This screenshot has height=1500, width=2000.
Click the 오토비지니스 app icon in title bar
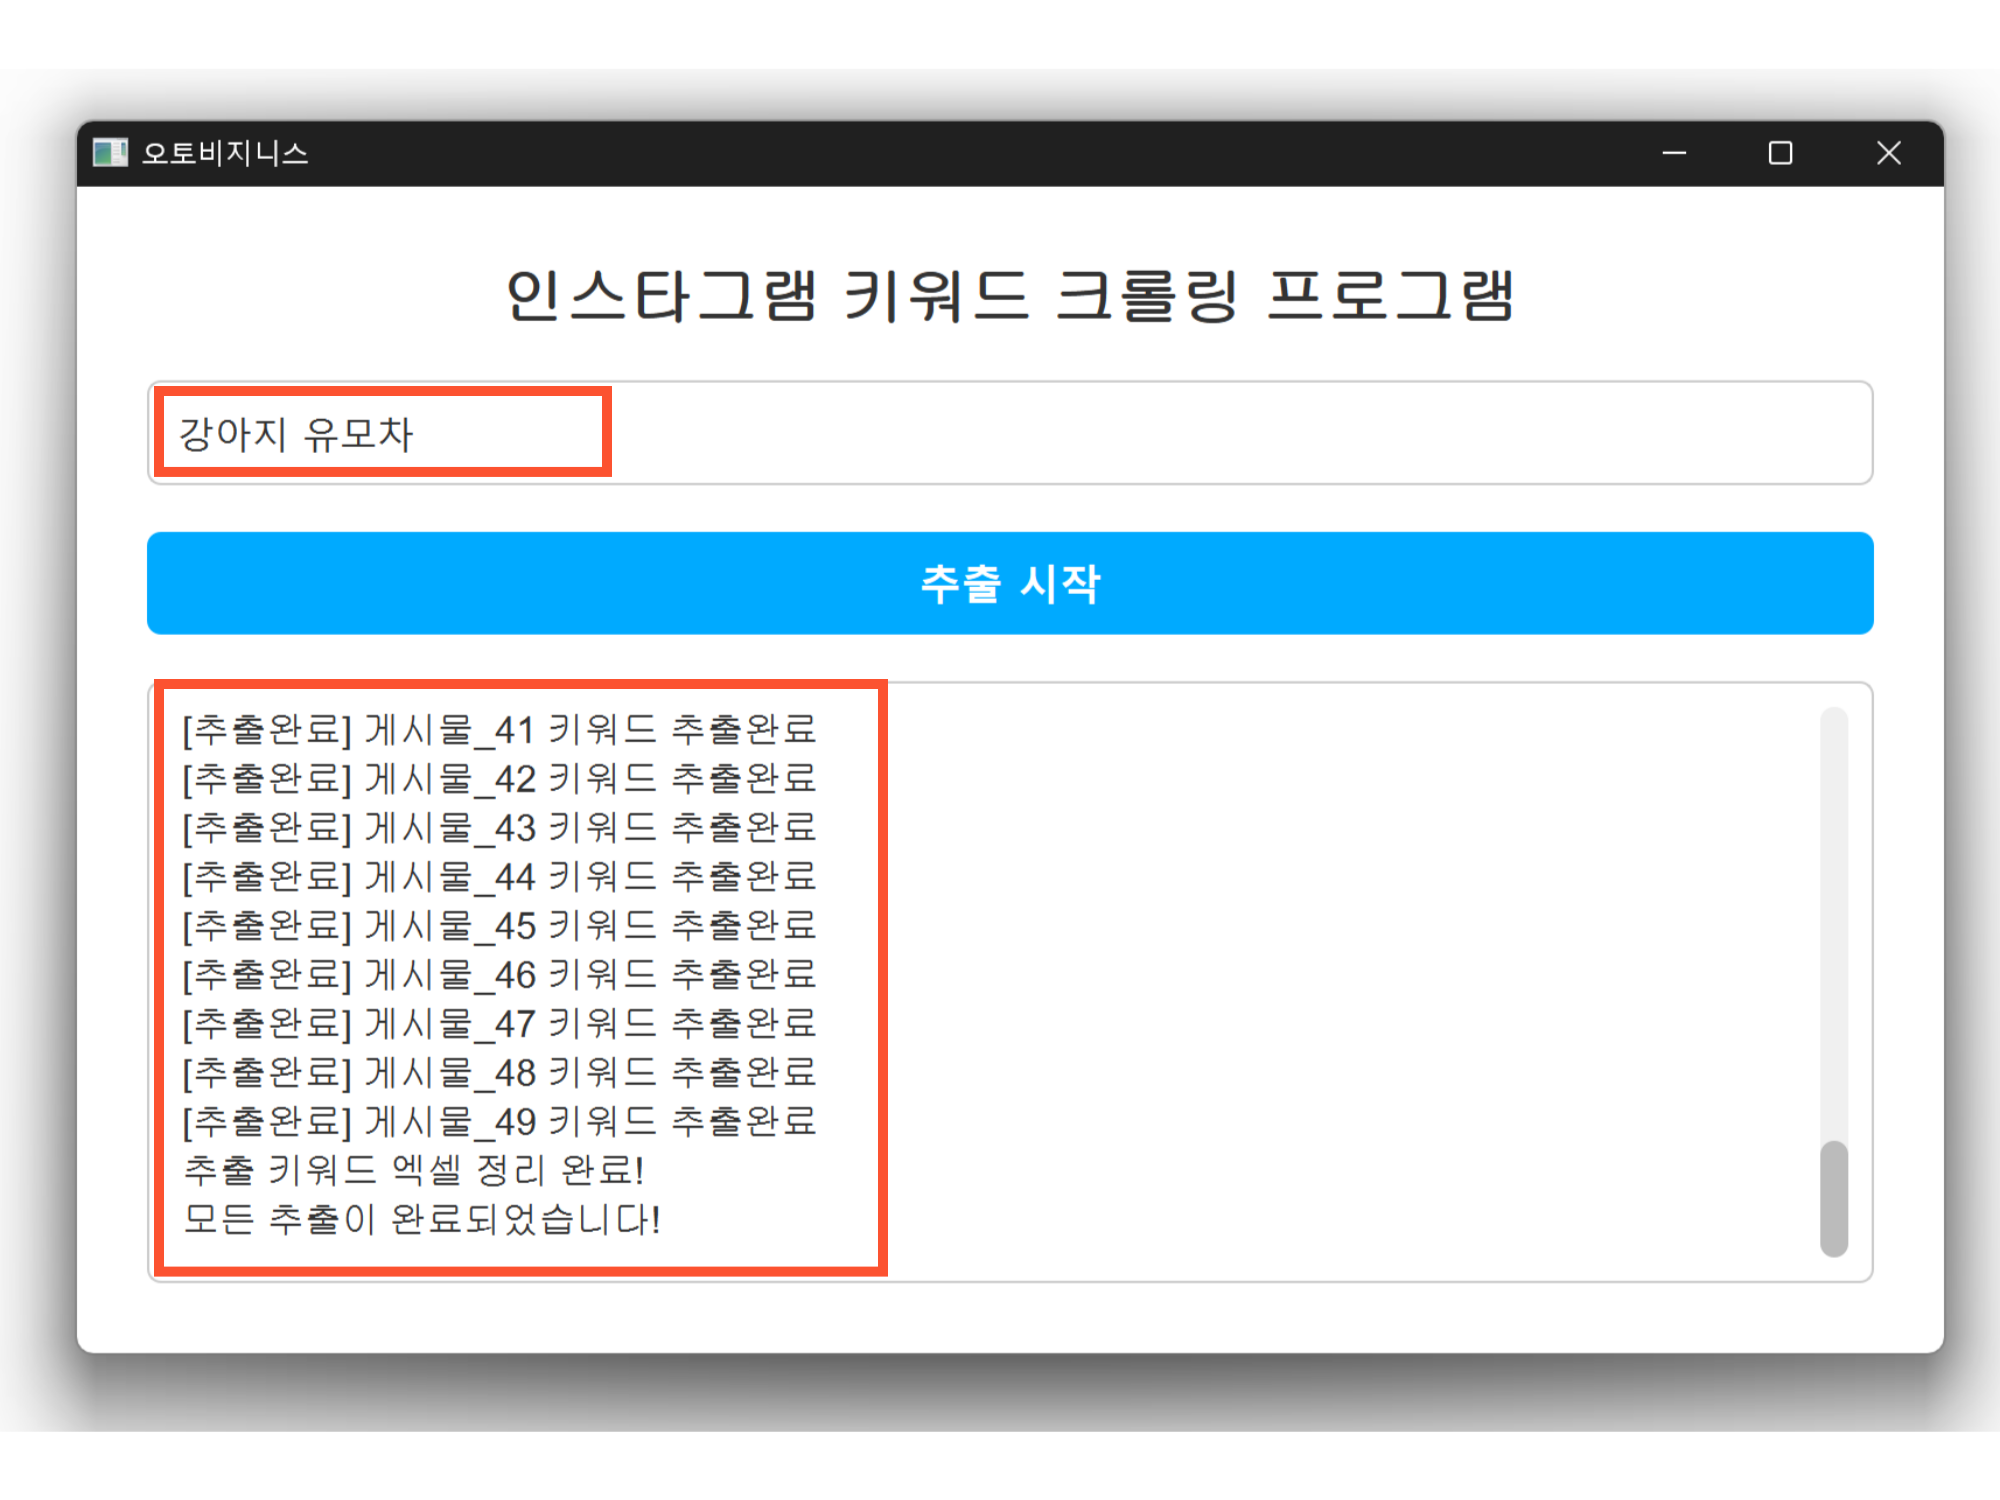110,153
